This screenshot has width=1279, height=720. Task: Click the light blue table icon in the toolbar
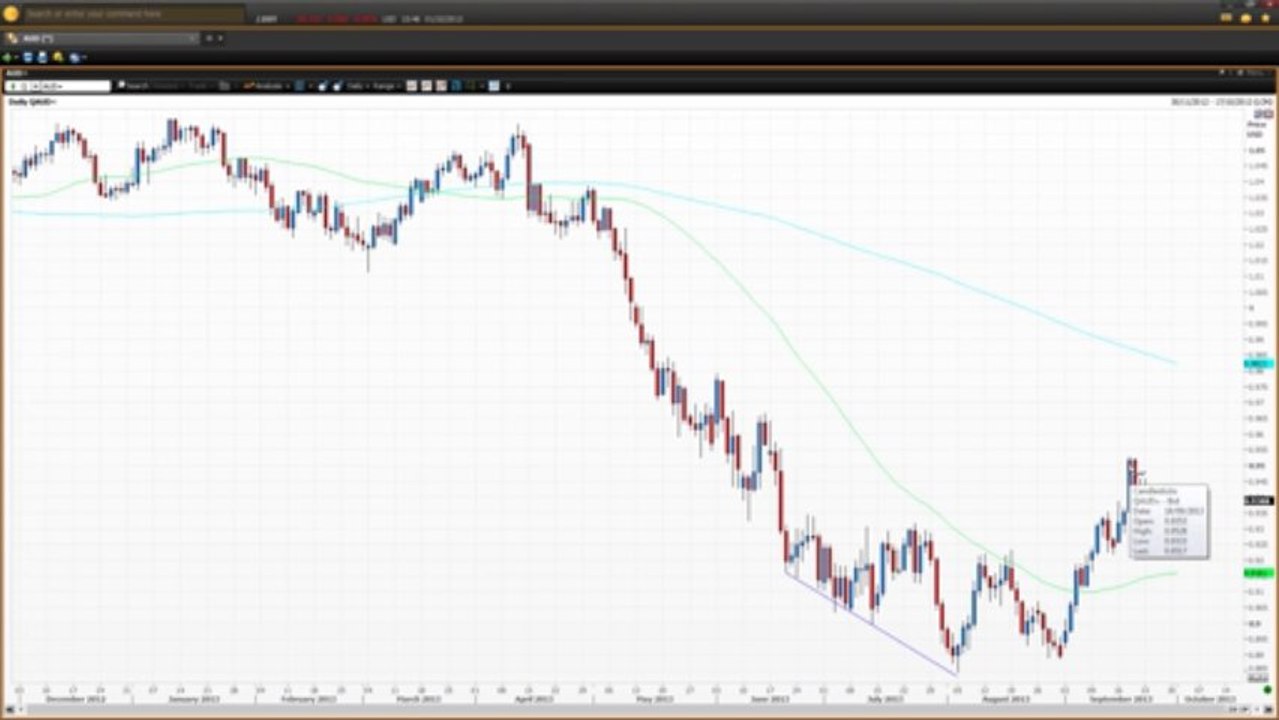tap(494, 86)
